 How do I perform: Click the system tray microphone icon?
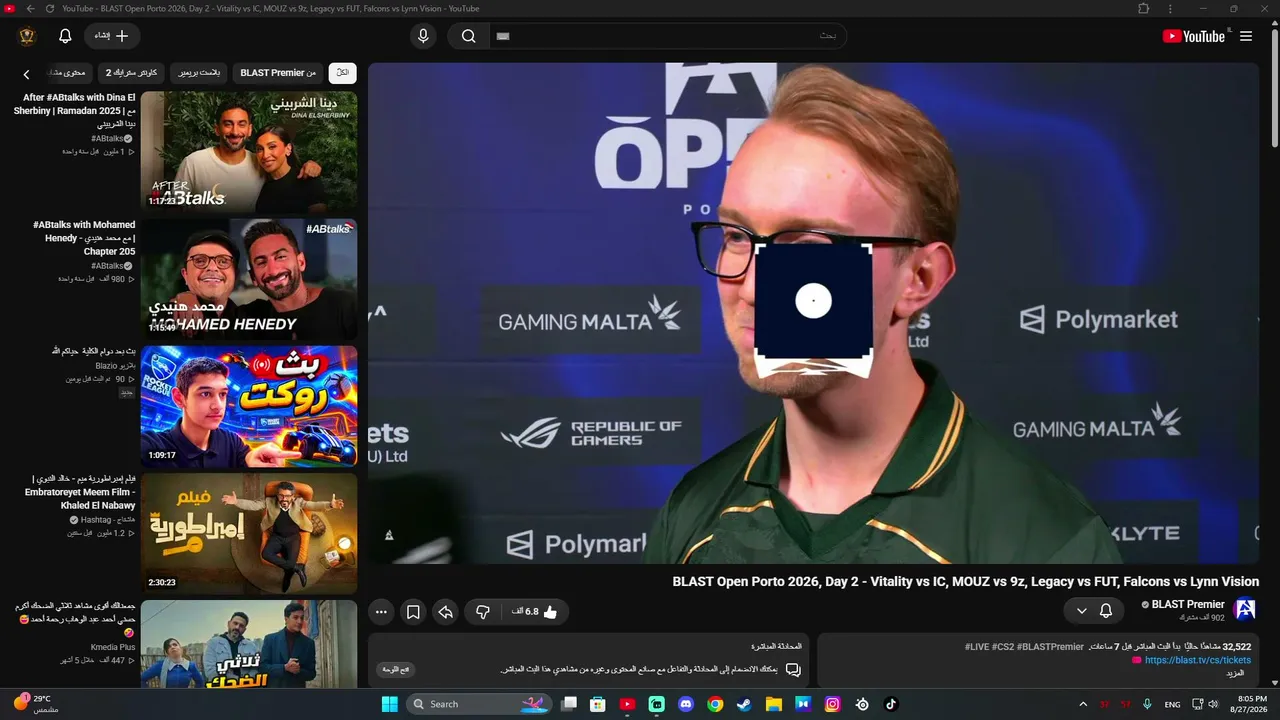pyautogui.click(x=1147, y=704)
